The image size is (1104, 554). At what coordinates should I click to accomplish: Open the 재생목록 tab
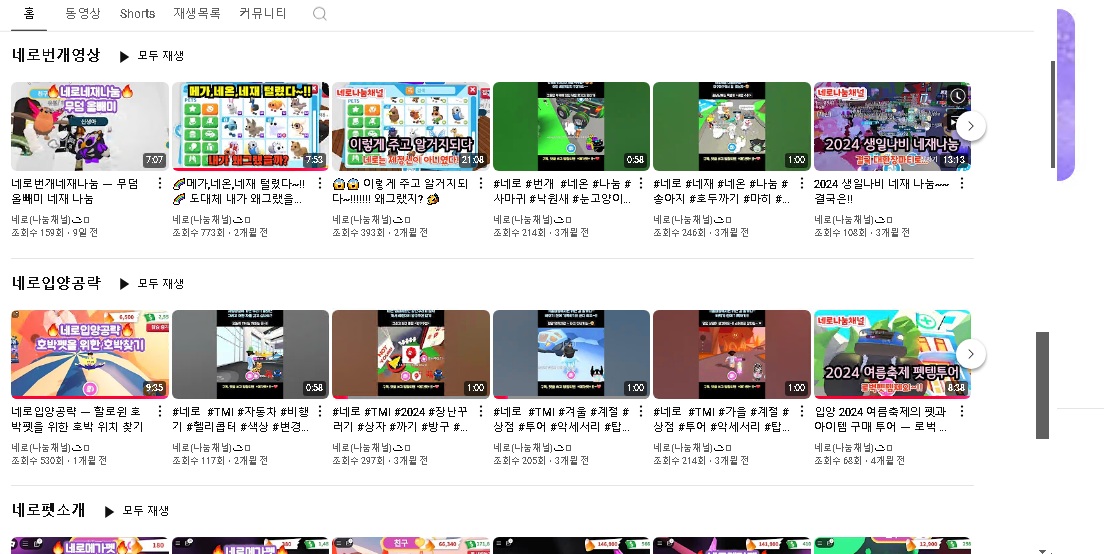tap(196, 13)
